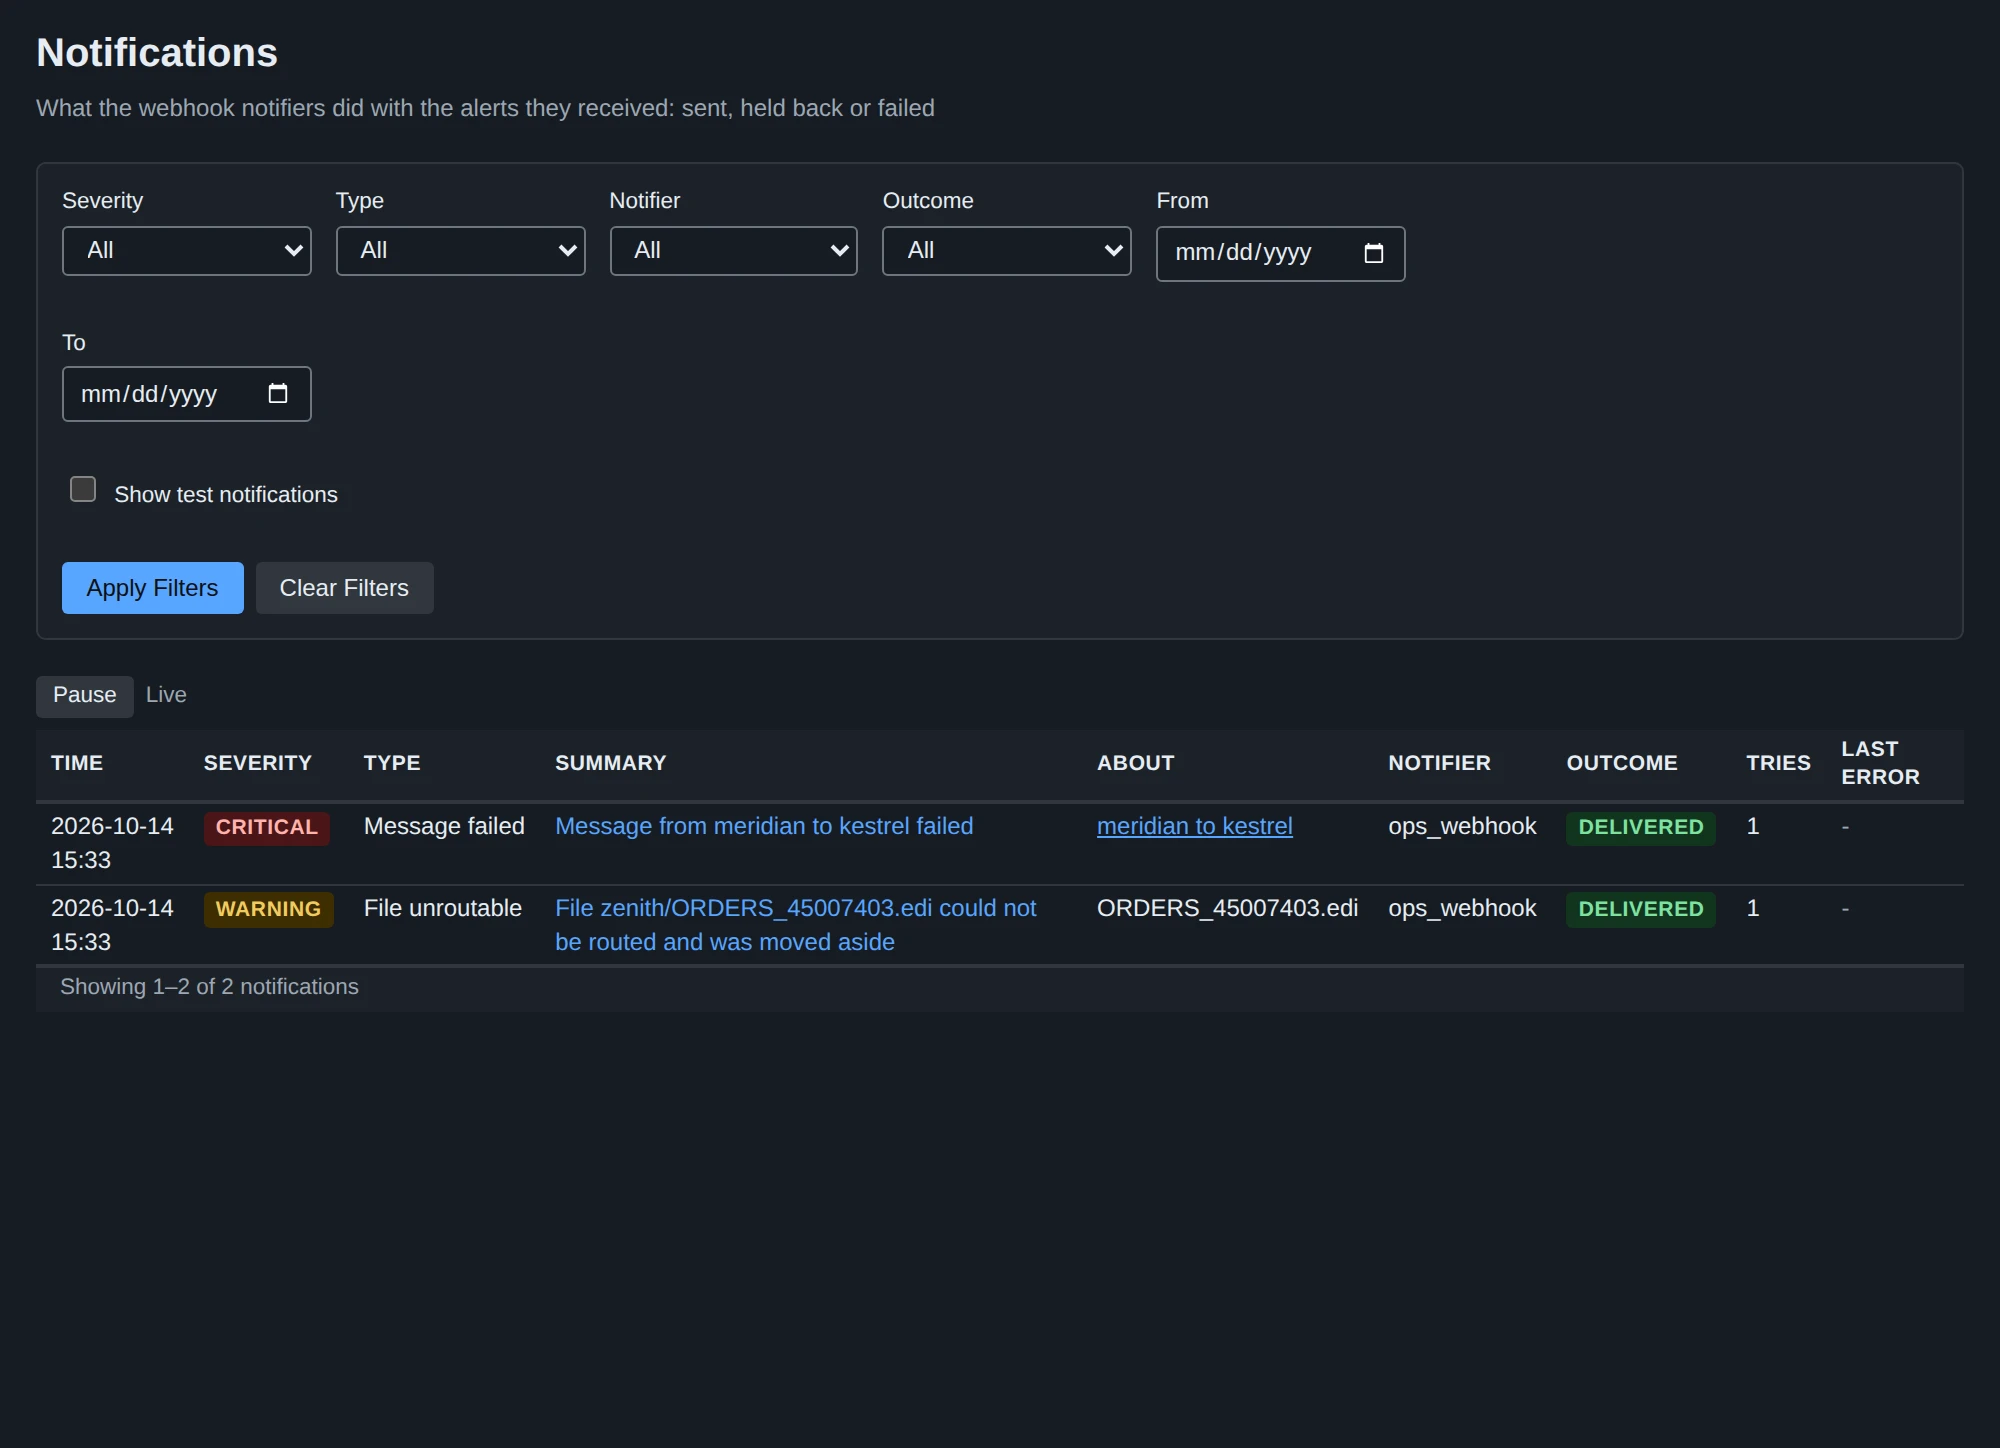Click the DELIVERED badge in File unroutable row

[1640, 910]
